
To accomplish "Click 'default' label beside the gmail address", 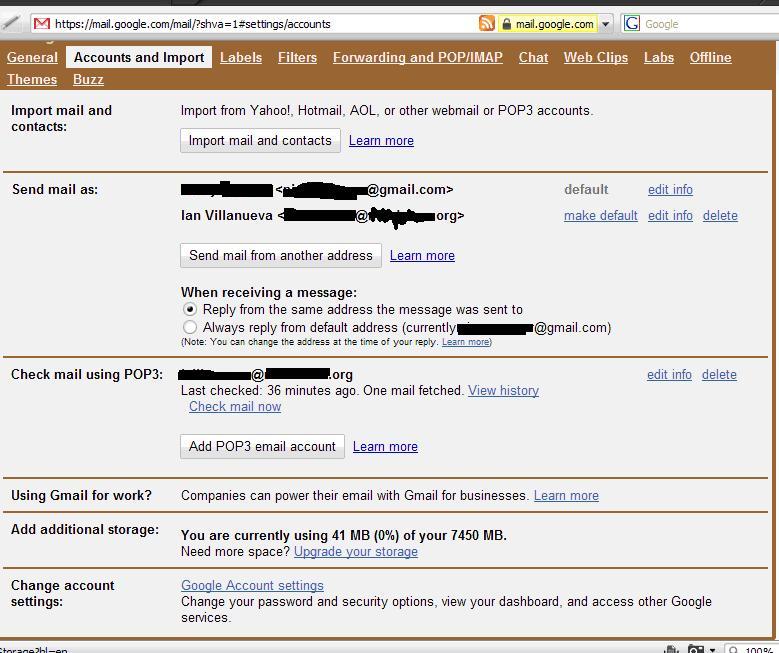I will (x=586, y=189).
